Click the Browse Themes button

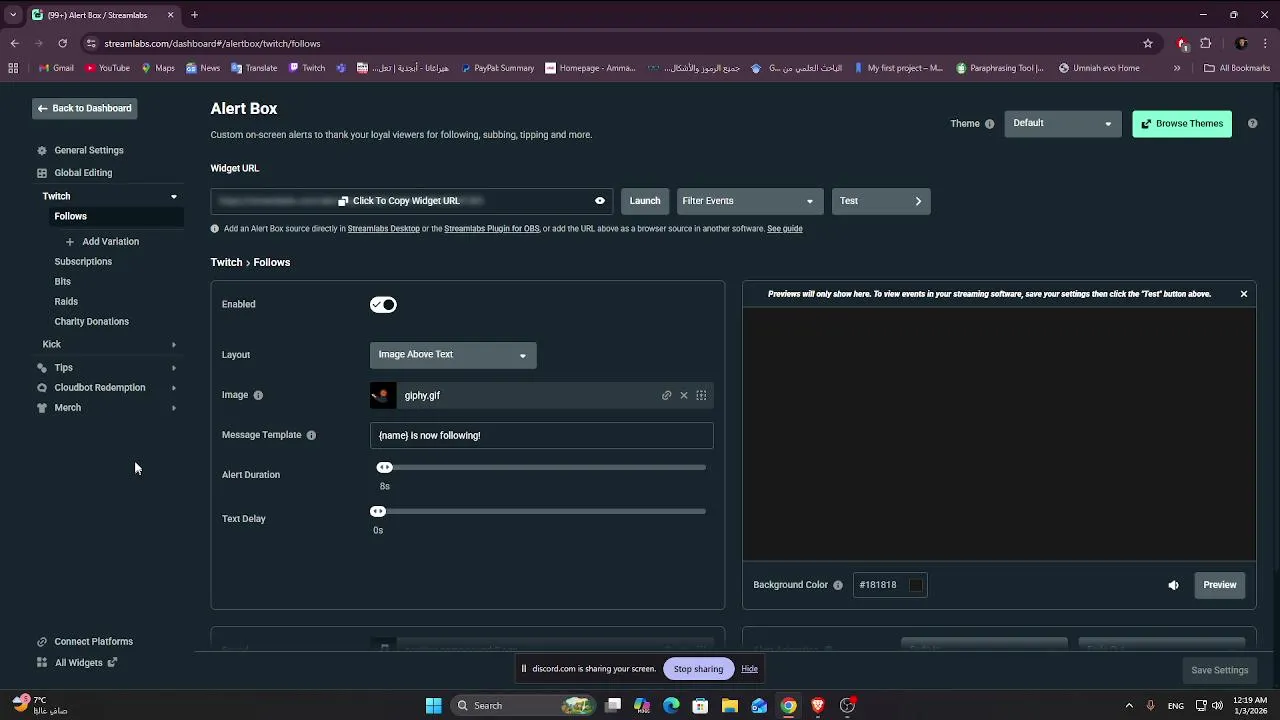[x=1182, y=124]
